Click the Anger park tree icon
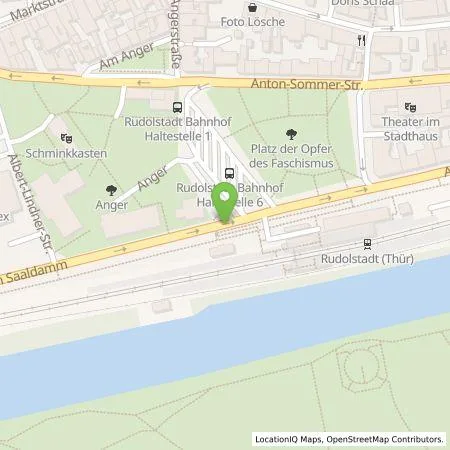The width and height of the screenshot is (450, 450). point(111,190)
